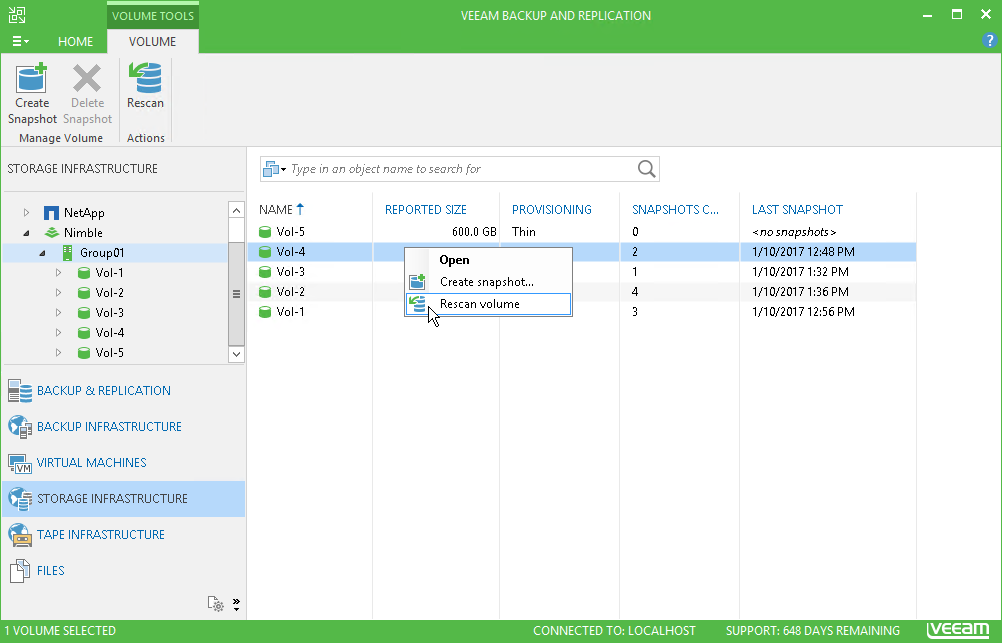The image size is (1002, 643).
Task: Expand Vol-1 in the tree
Action: 58,272
